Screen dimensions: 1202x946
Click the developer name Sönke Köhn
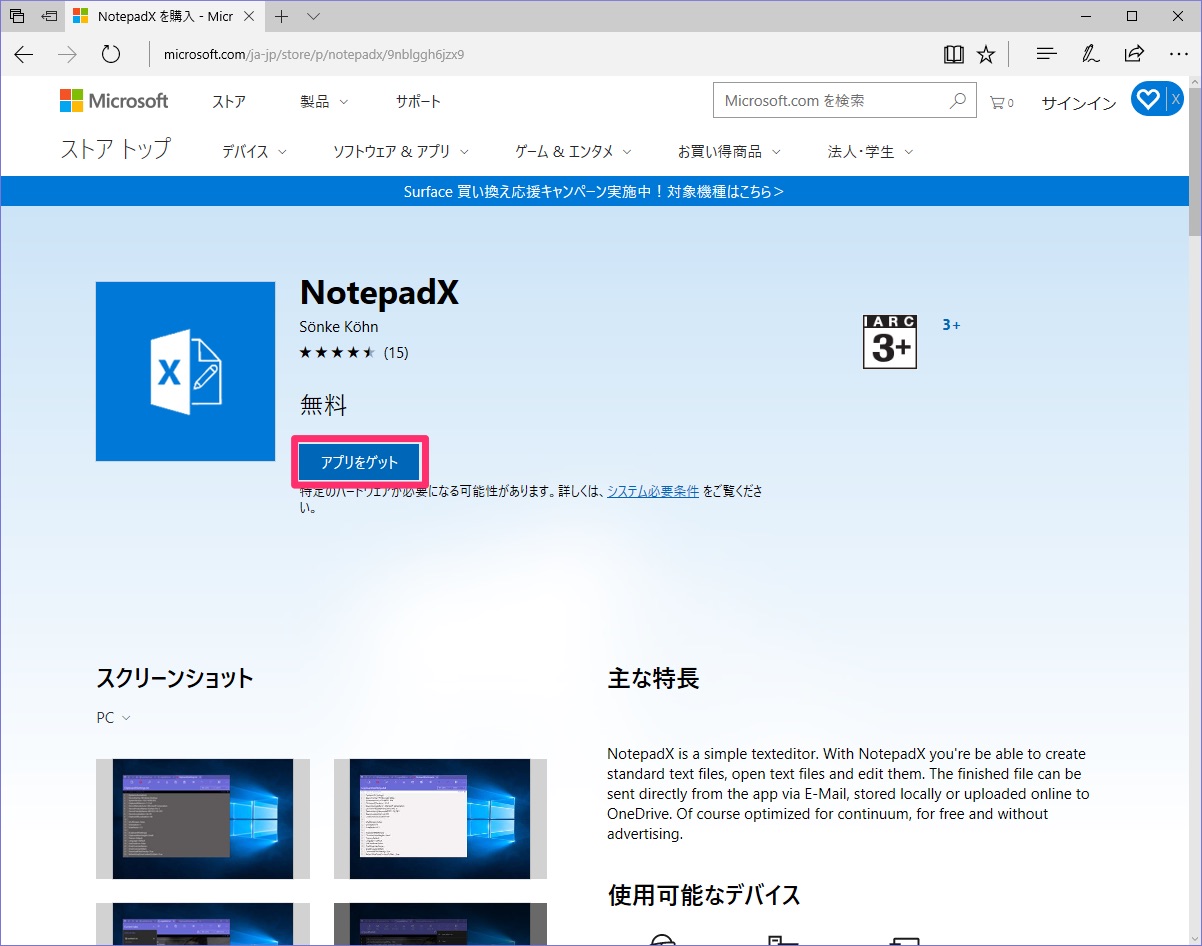pyautogui.click(x=339, y=327)
